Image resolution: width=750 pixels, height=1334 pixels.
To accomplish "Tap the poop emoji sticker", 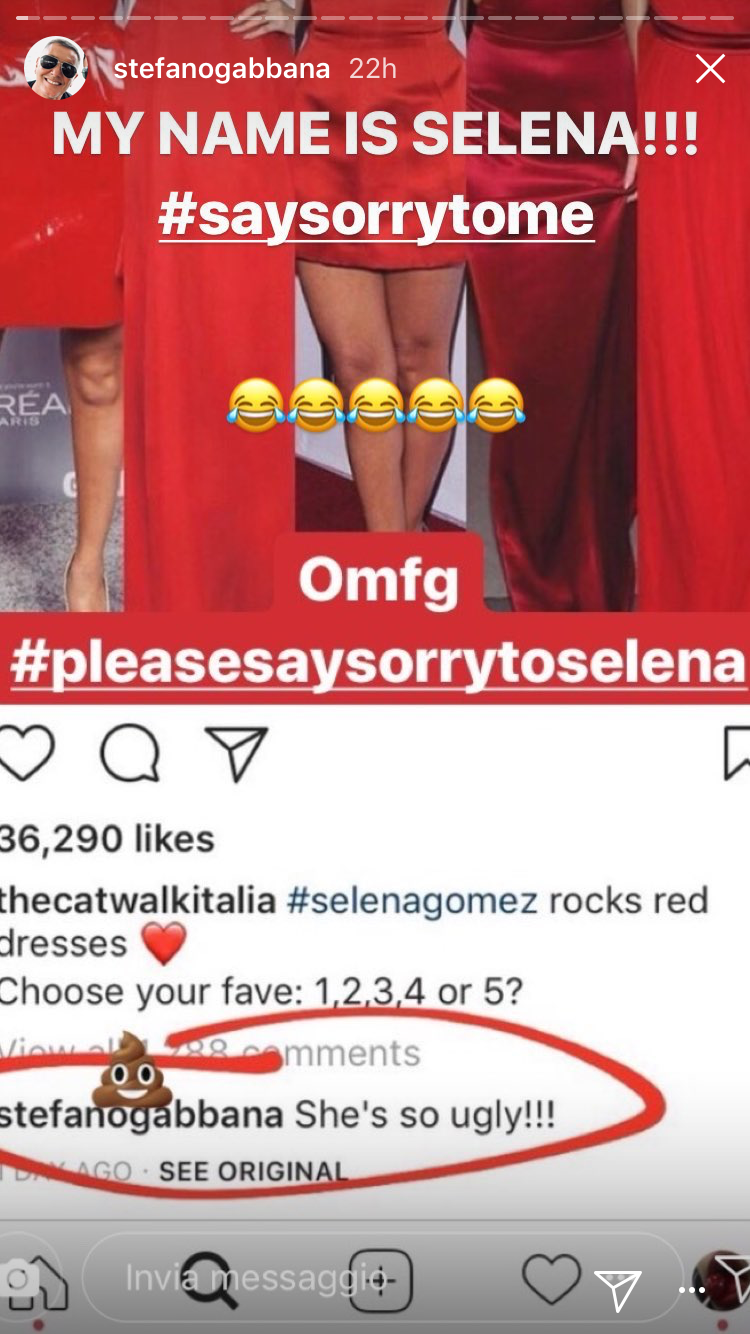I will click(x=132, y=1070).
